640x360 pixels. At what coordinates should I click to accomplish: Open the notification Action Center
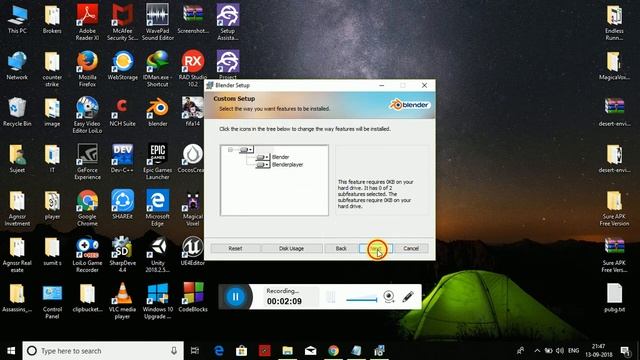tap(625, 351)
